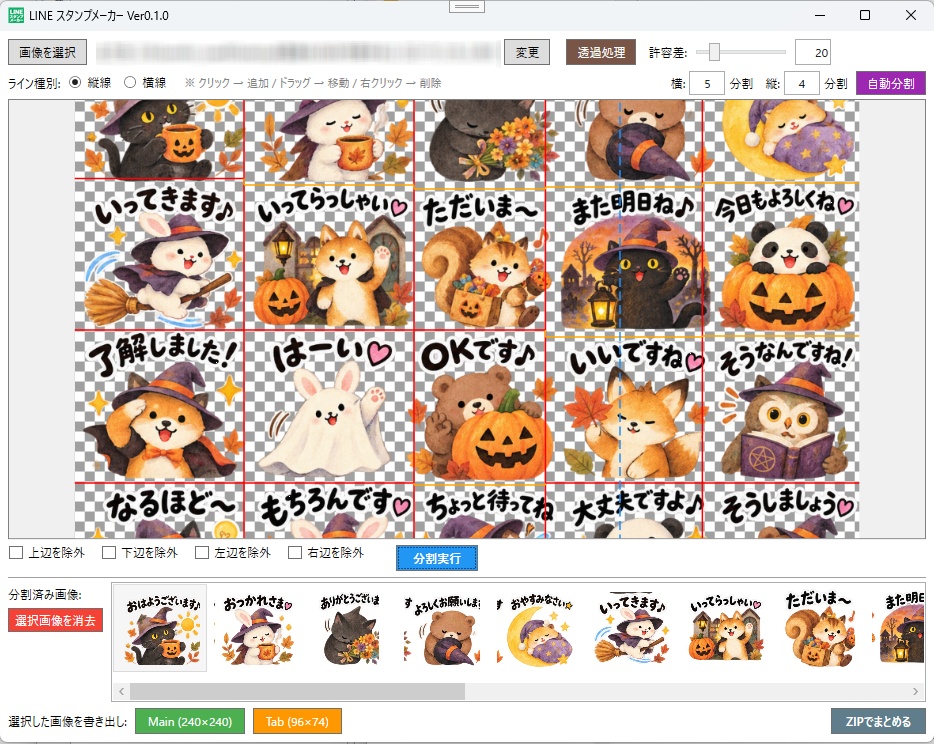Click the blurred file path field
This screenshot has width=934, height=744.
tap(298, 52)
